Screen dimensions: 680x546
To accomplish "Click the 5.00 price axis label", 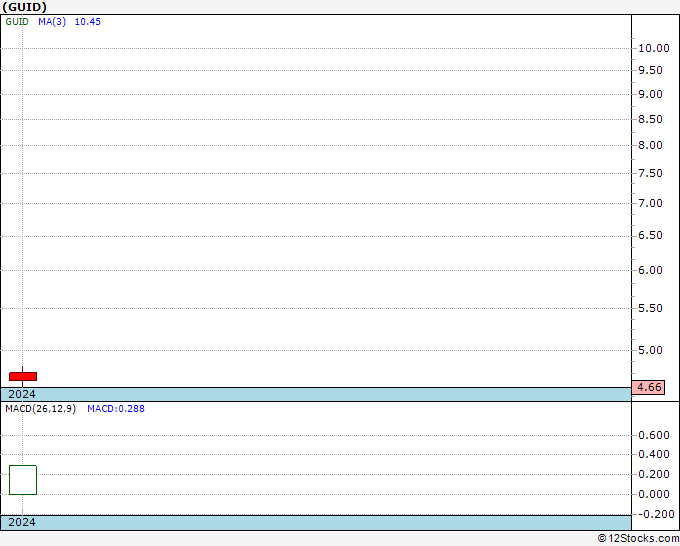I will coord(650,350).
